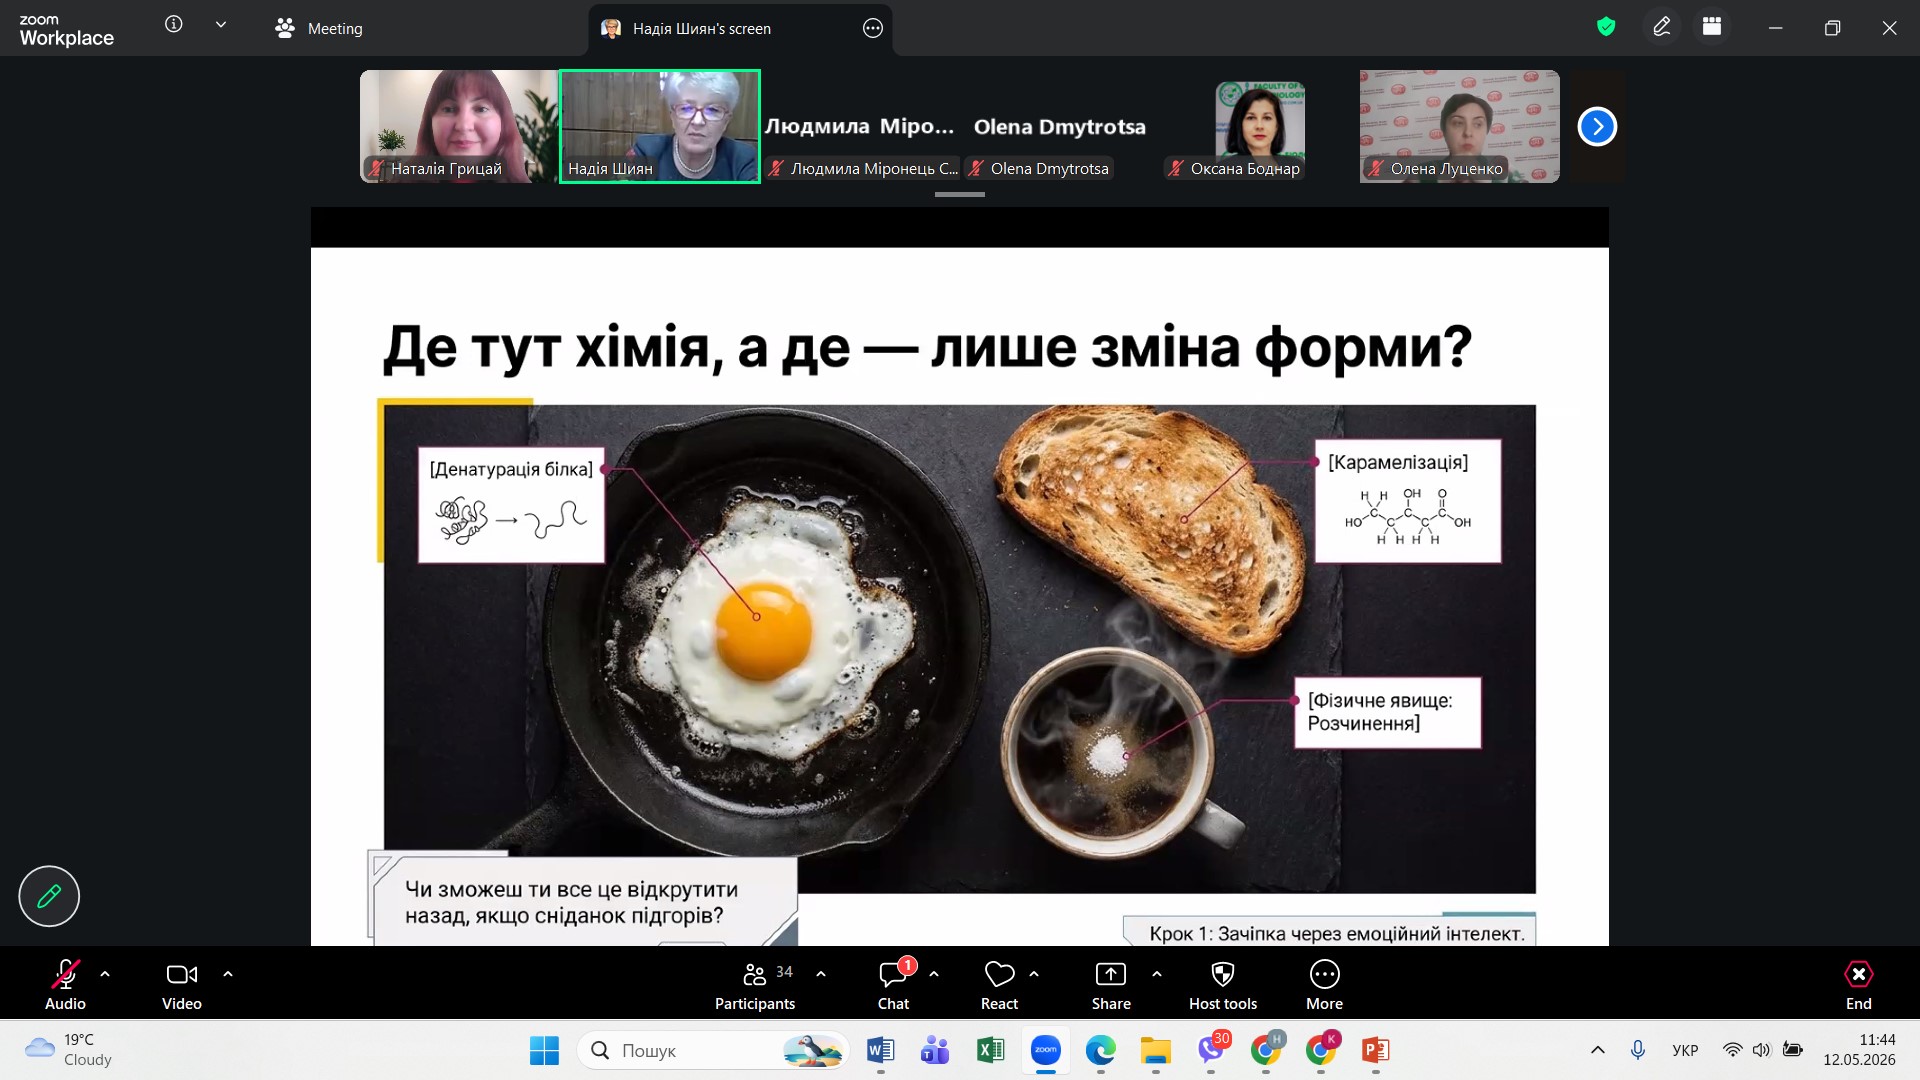The width and height of the screenshot is (1920, 1080).
Task: Click the green annotation pencil button
Action: tap(49, 896)
